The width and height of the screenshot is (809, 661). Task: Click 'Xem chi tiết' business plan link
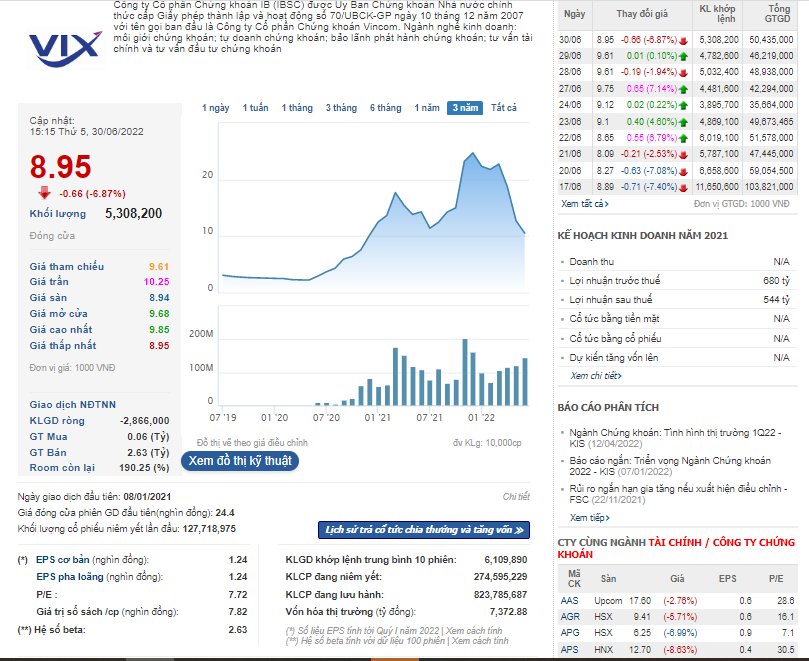[x=596, y=376]
